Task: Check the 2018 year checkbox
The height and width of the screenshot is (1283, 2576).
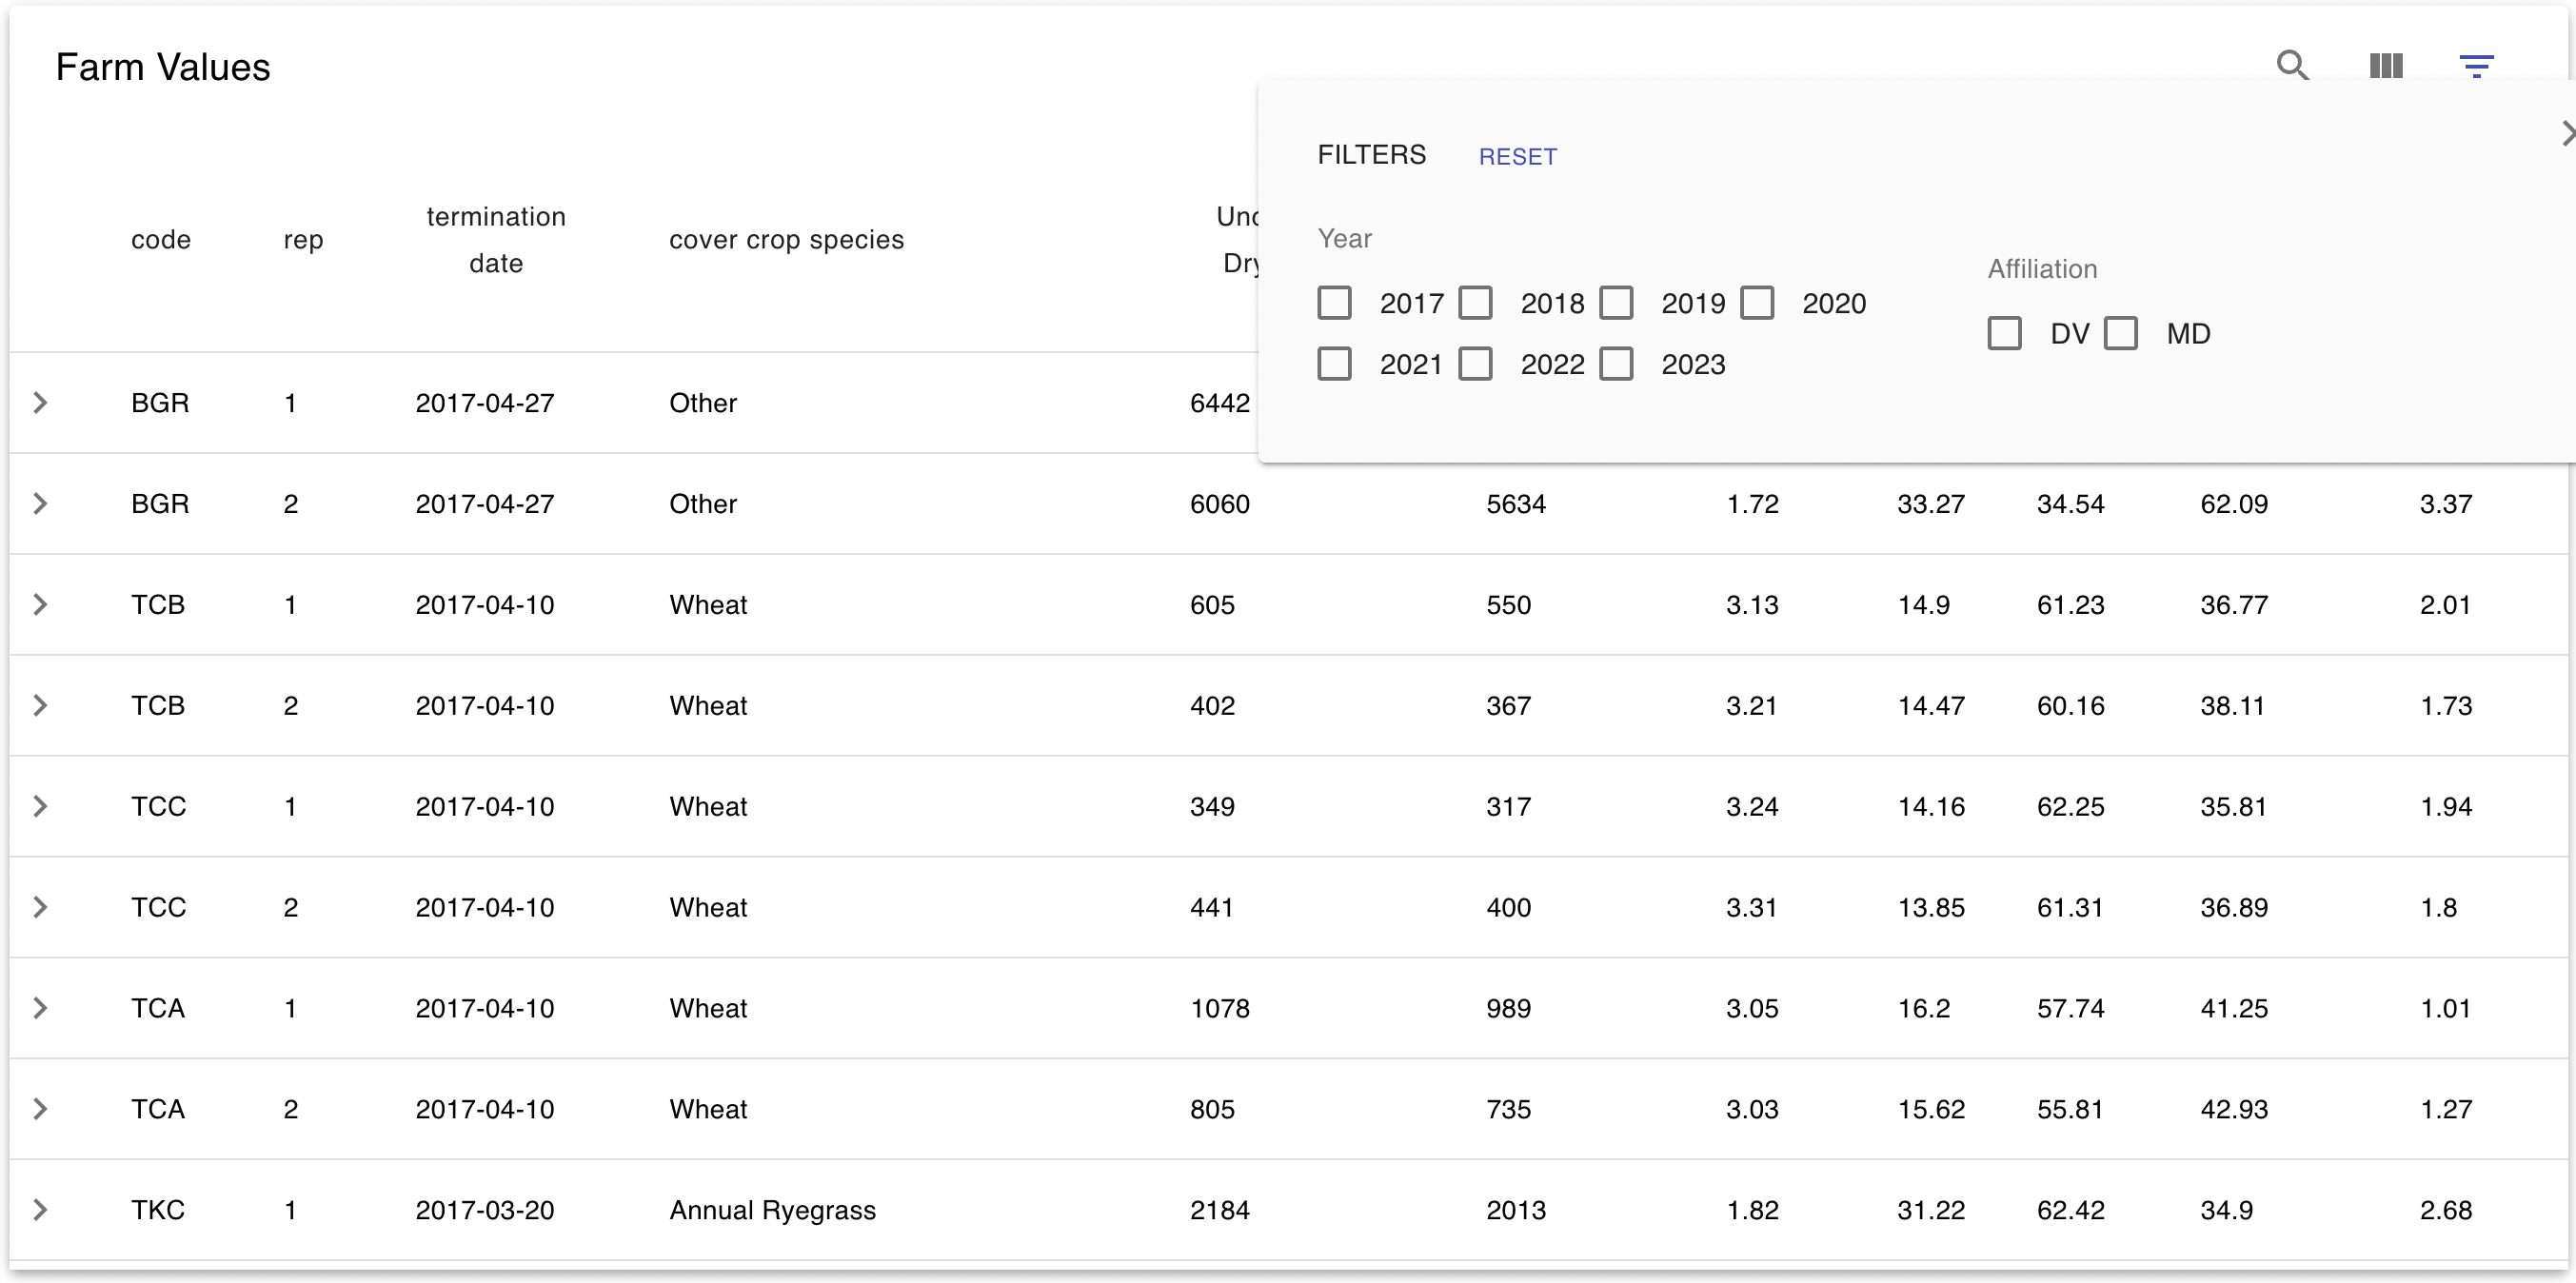Action: click(1476, 302)
